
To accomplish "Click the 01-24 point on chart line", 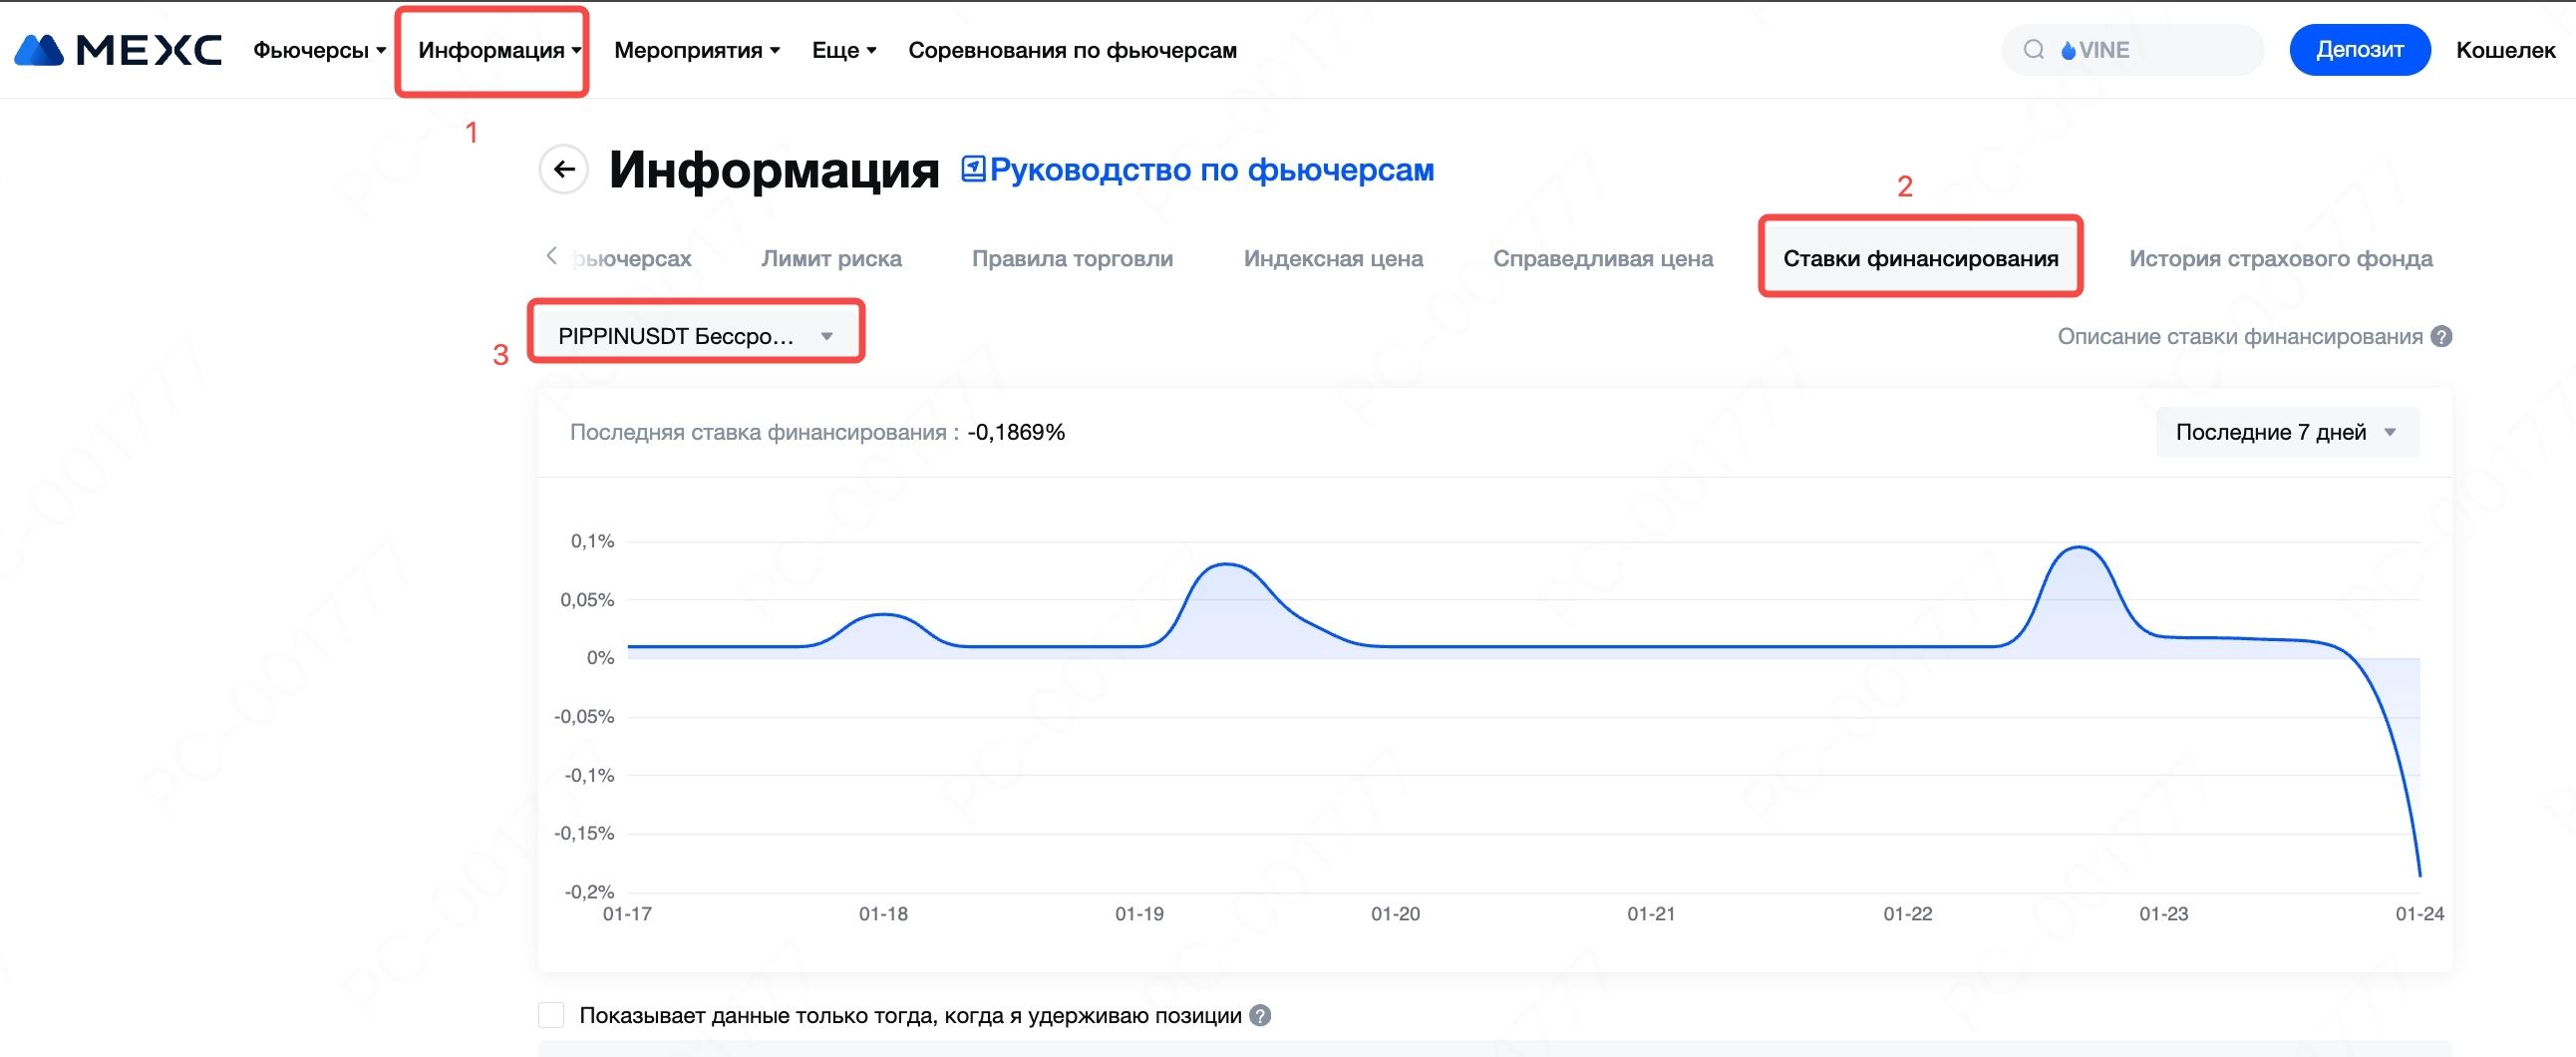I will tap(2418, 875).
